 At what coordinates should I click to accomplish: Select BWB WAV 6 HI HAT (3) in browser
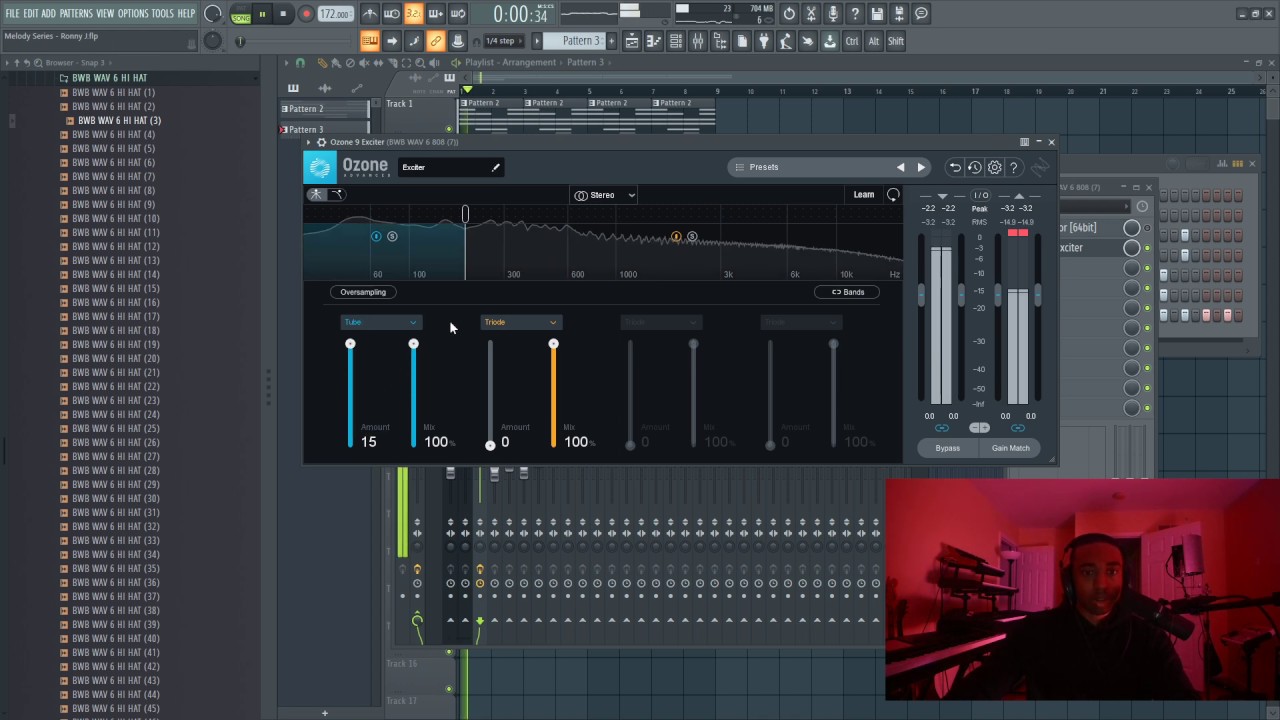pos(119,120)
